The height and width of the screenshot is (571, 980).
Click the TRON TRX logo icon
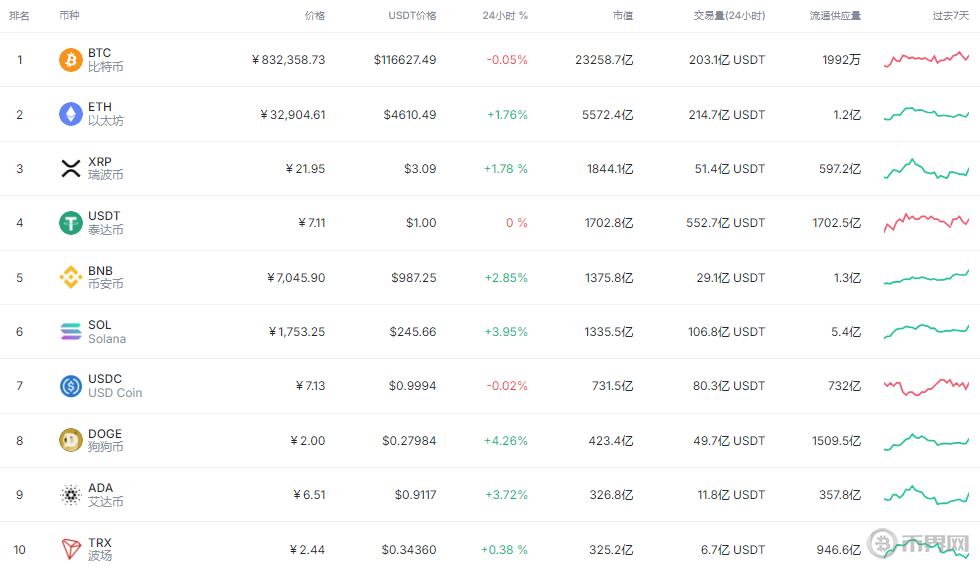point(70,549)
